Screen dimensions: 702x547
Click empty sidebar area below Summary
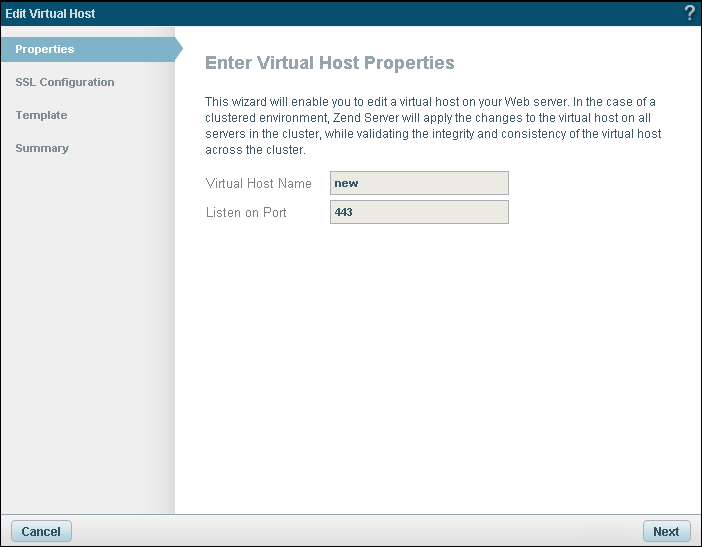87,330
